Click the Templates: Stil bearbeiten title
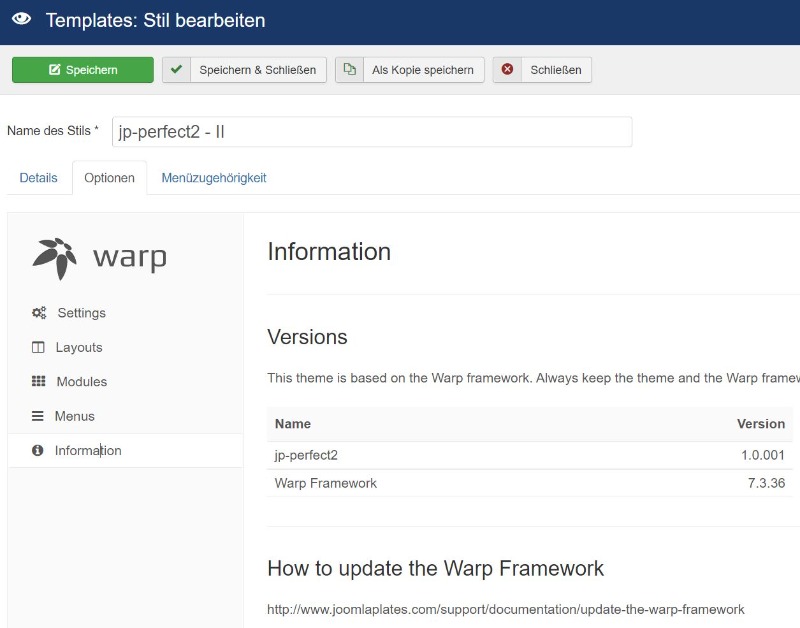 (156, 20)
